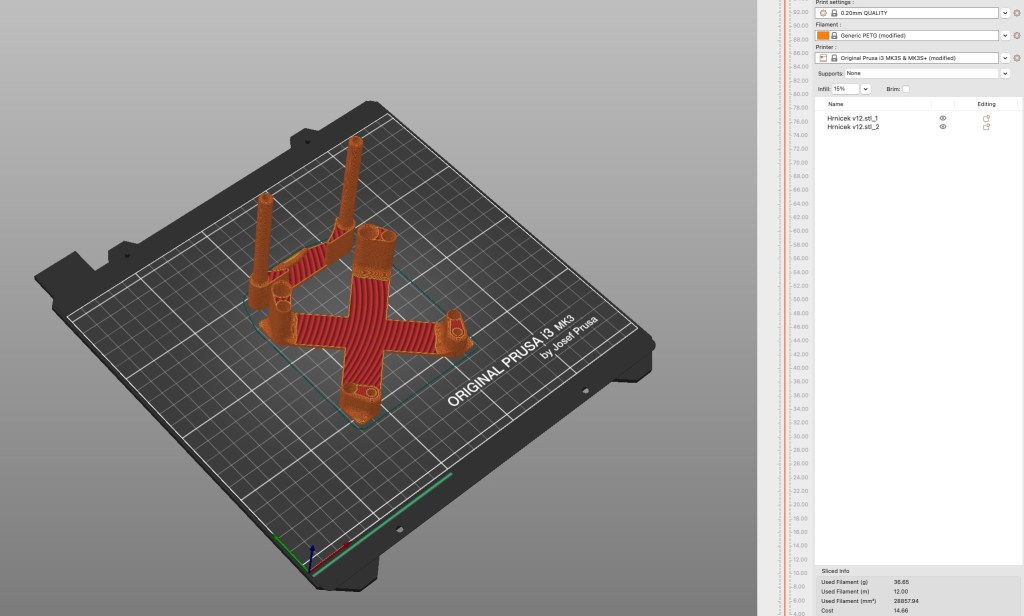Open the Supports dropdown list
This screenshot has height=616, width=1024.
[1004, 73]
